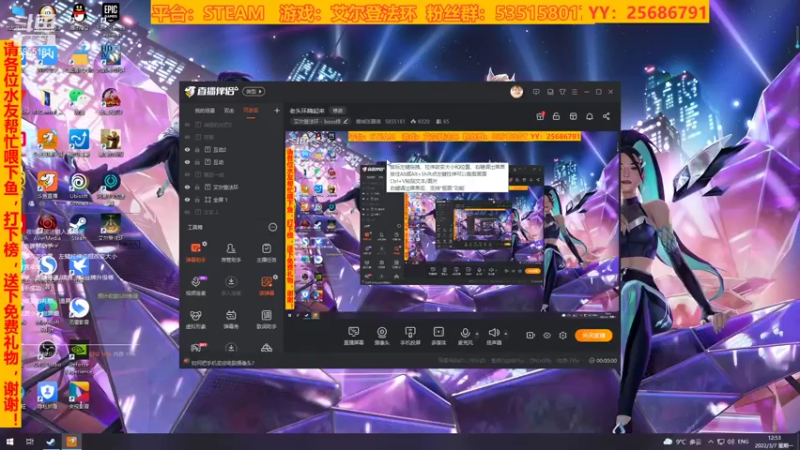Toggle lock on the 互动 source
800x450 pixels.
(x=197, y=162)
